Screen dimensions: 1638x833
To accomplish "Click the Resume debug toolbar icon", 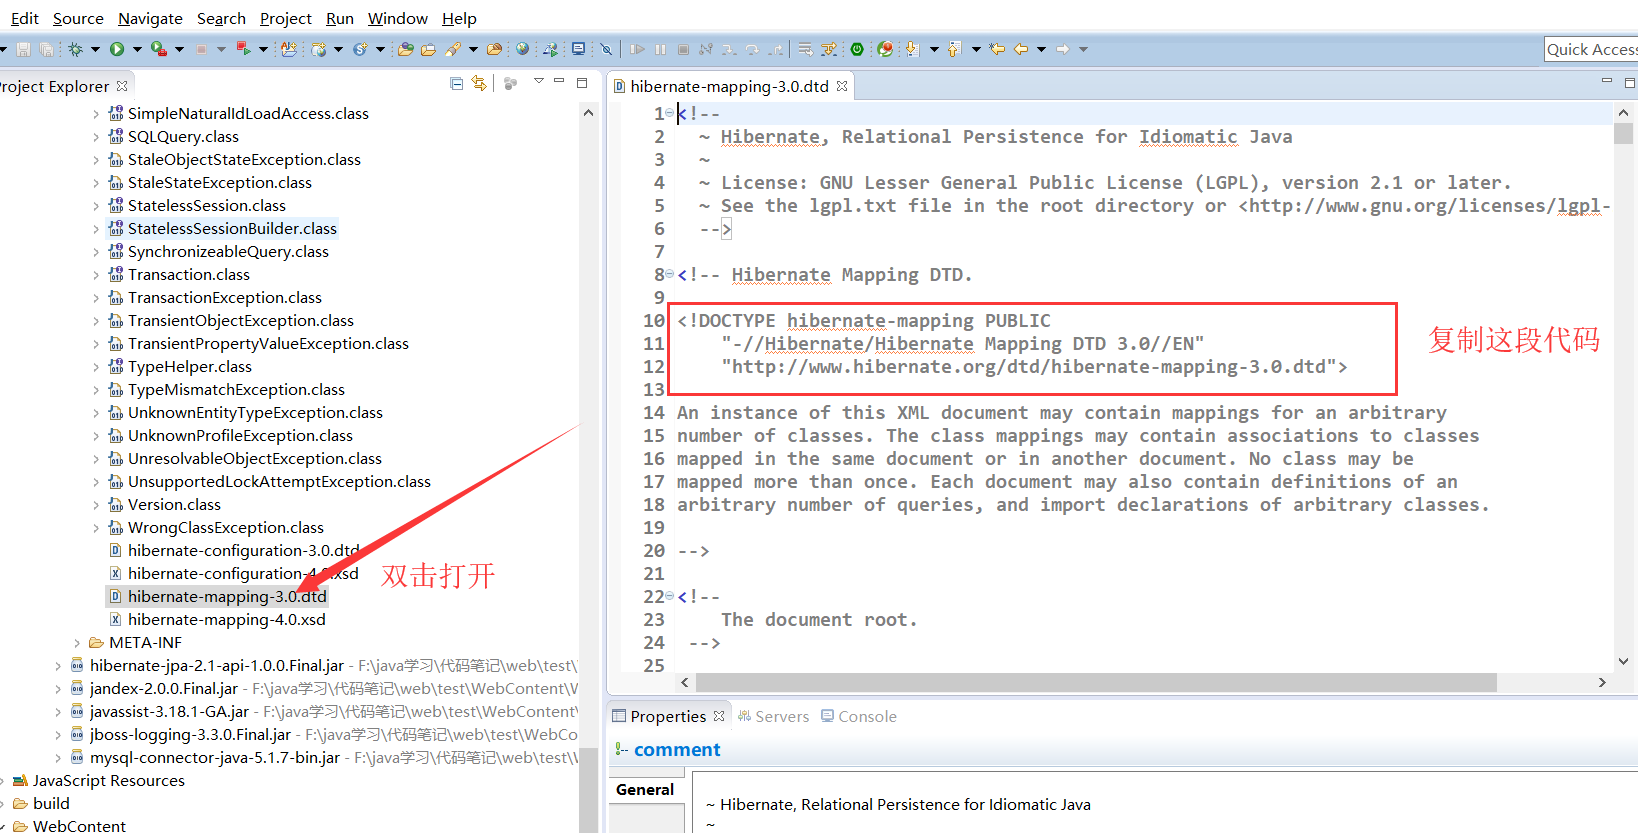I will click(x=637, y=49).
